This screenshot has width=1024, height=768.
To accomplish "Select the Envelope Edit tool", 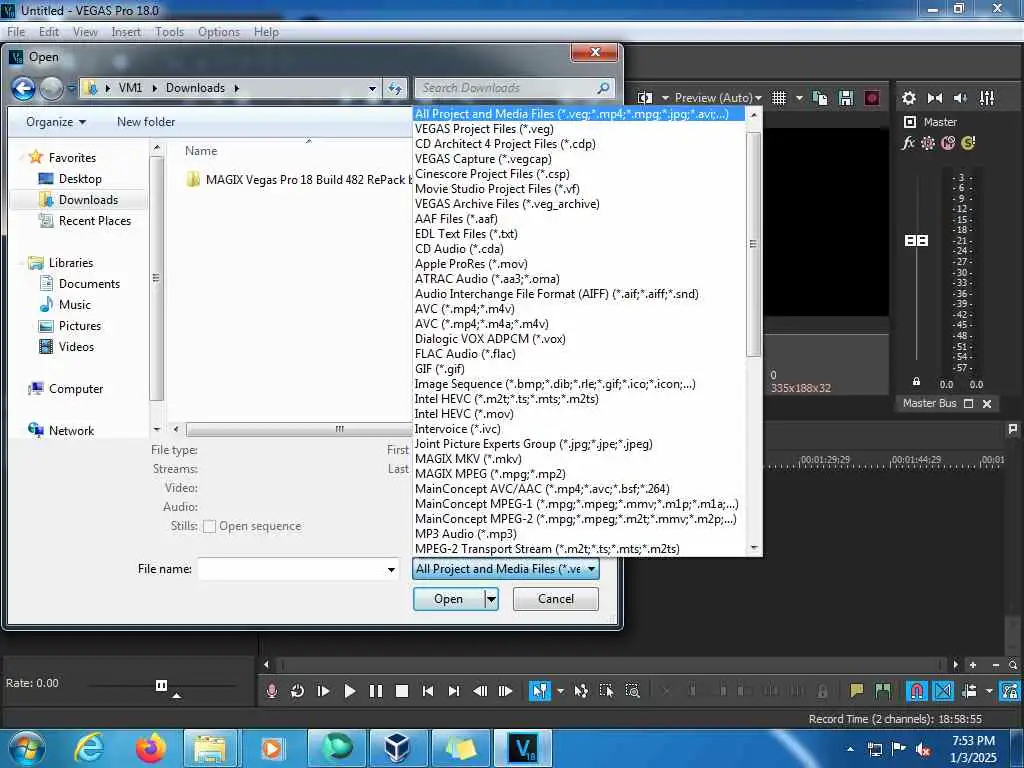I will [581, 691].
